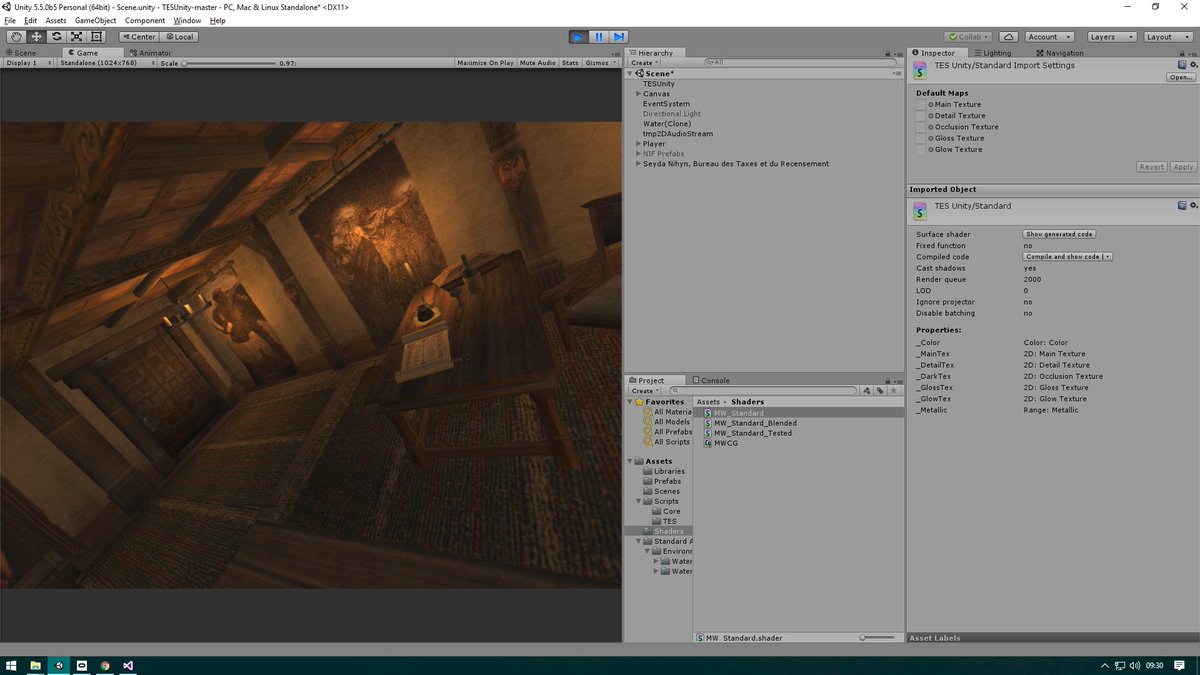Toggle Local handle rotation
Screen dimensions: 1200x675
click(178, 37)
